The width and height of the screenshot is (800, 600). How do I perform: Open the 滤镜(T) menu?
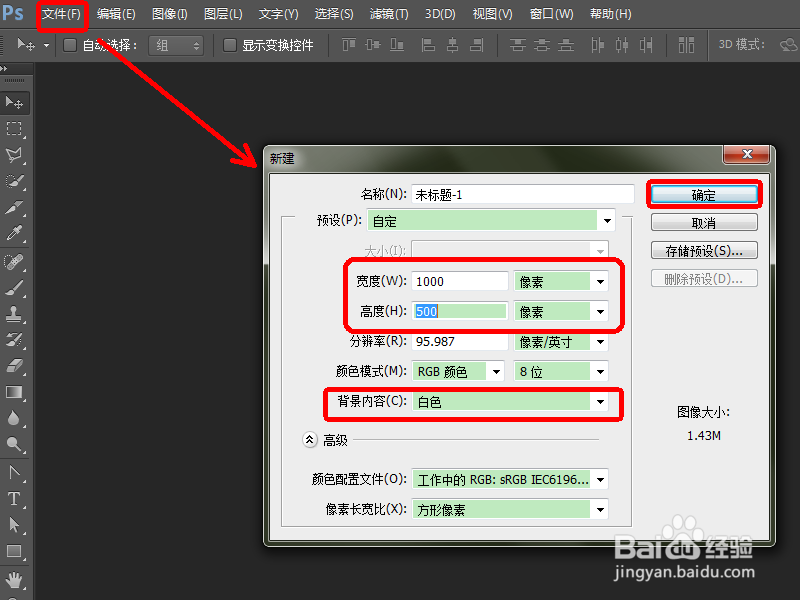click(x=389, y=14)
